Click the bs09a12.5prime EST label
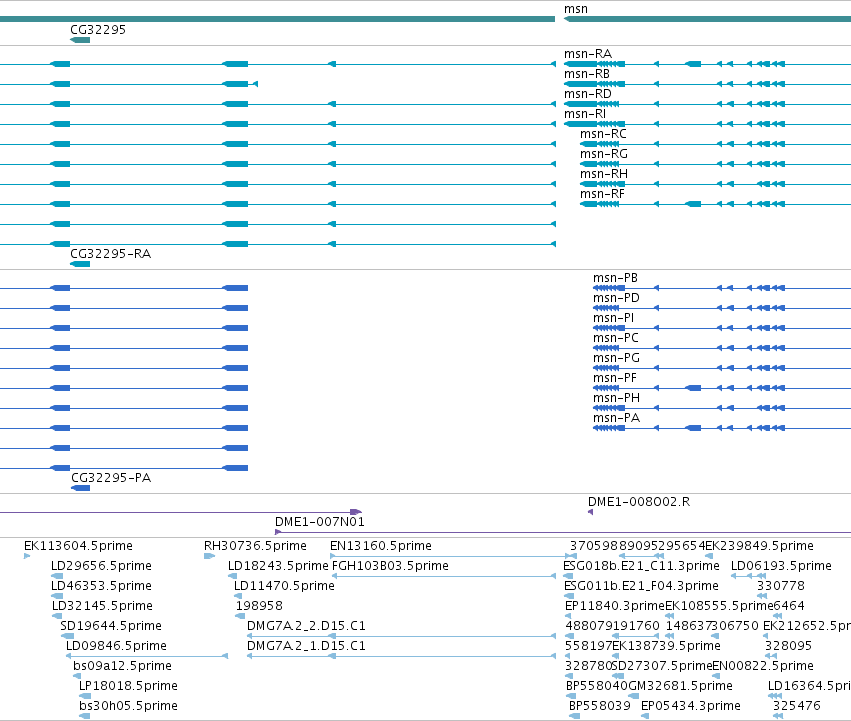Viewport: 851px width, 721px height. [122, 667]
